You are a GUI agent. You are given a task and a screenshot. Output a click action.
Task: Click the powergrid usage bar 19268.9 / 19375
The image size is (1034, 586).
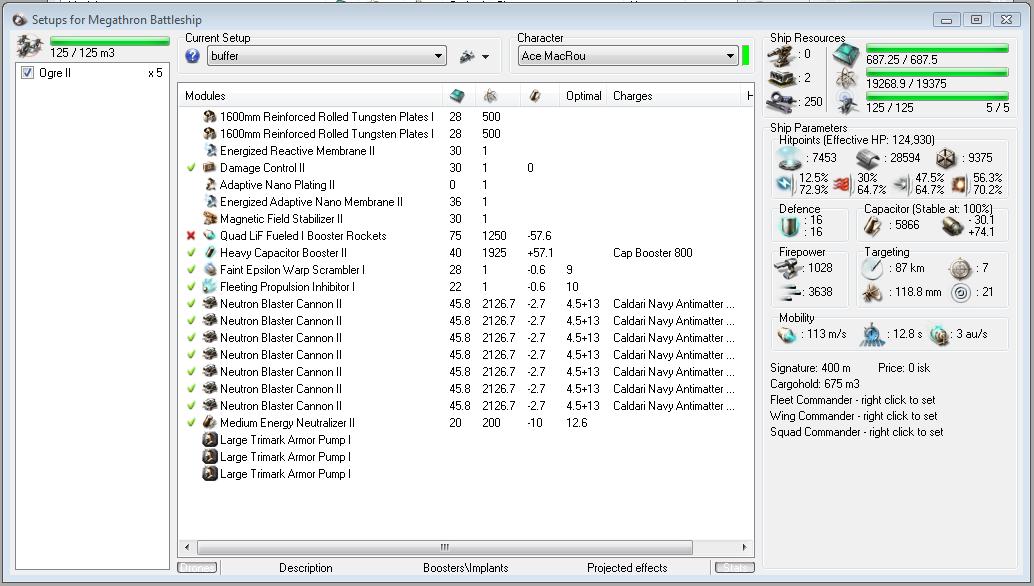click(937, 72)
